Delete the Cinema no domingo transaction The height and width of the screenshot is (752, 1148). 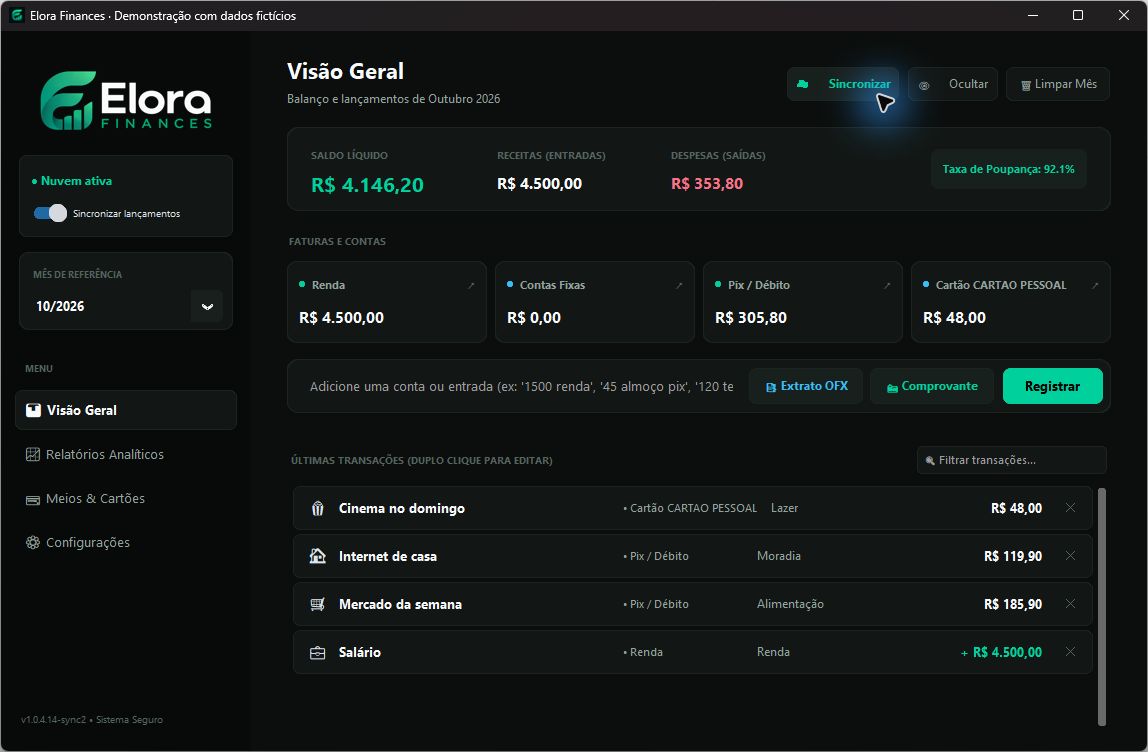pyautogui.click(x=1070, y=507)
